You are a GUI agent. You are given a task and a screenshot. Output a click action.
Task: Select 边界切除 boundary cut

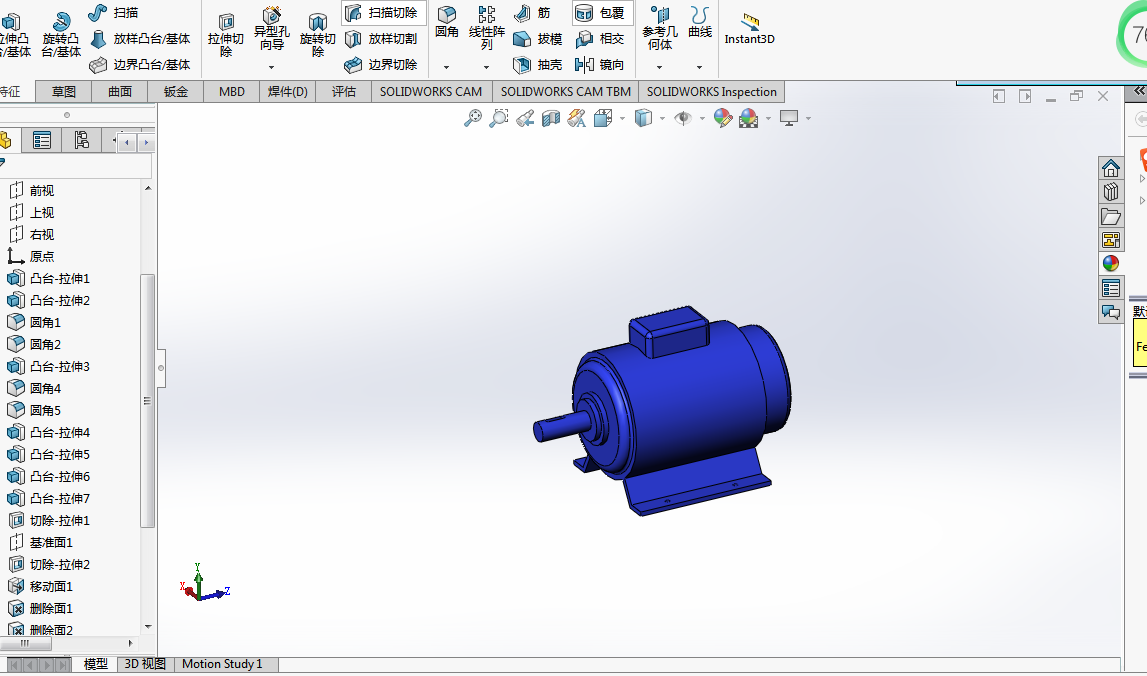tap(382, 64)
